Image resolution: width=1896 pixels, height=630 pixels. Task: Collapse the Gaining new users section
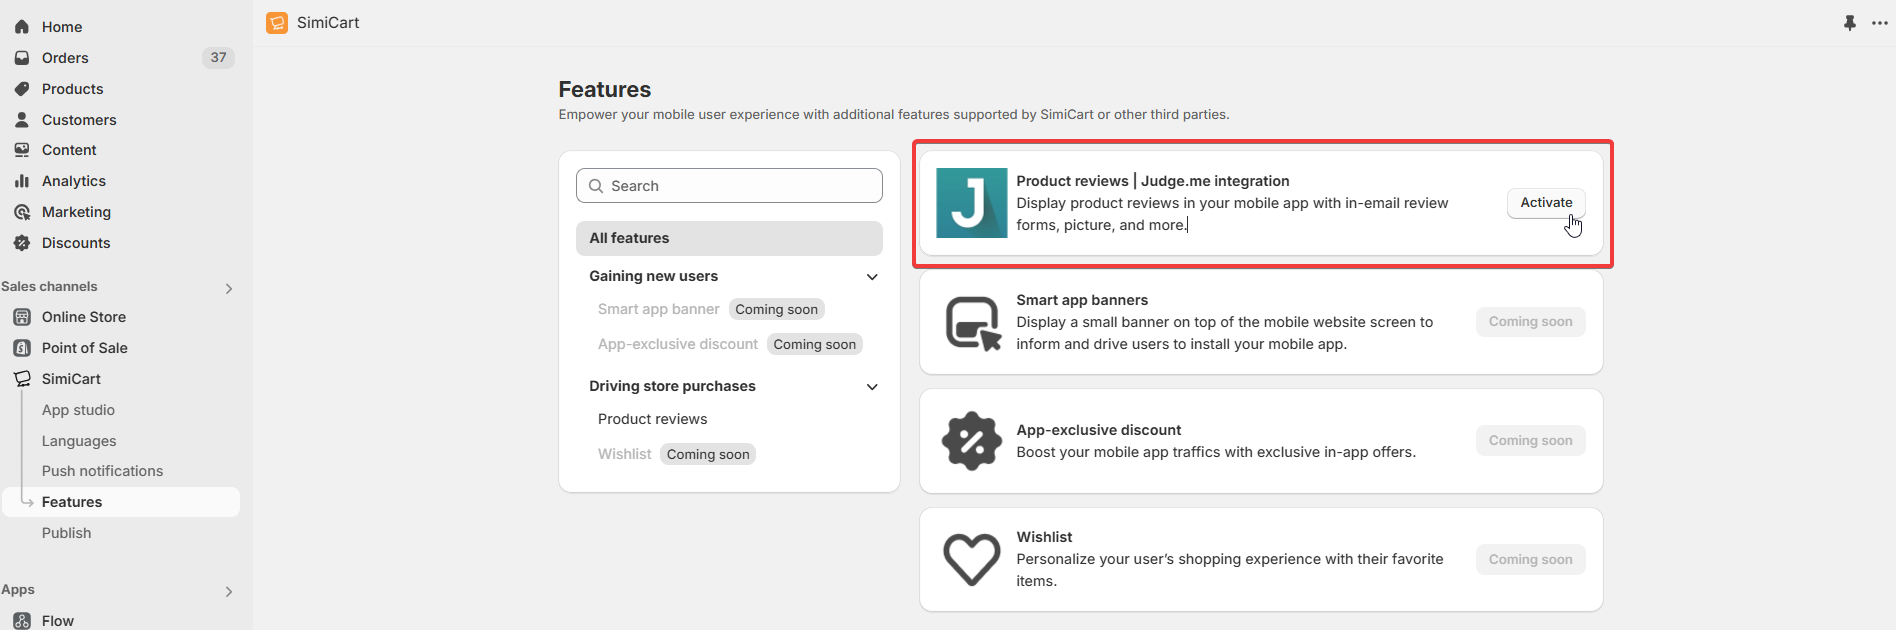(872, 277)
